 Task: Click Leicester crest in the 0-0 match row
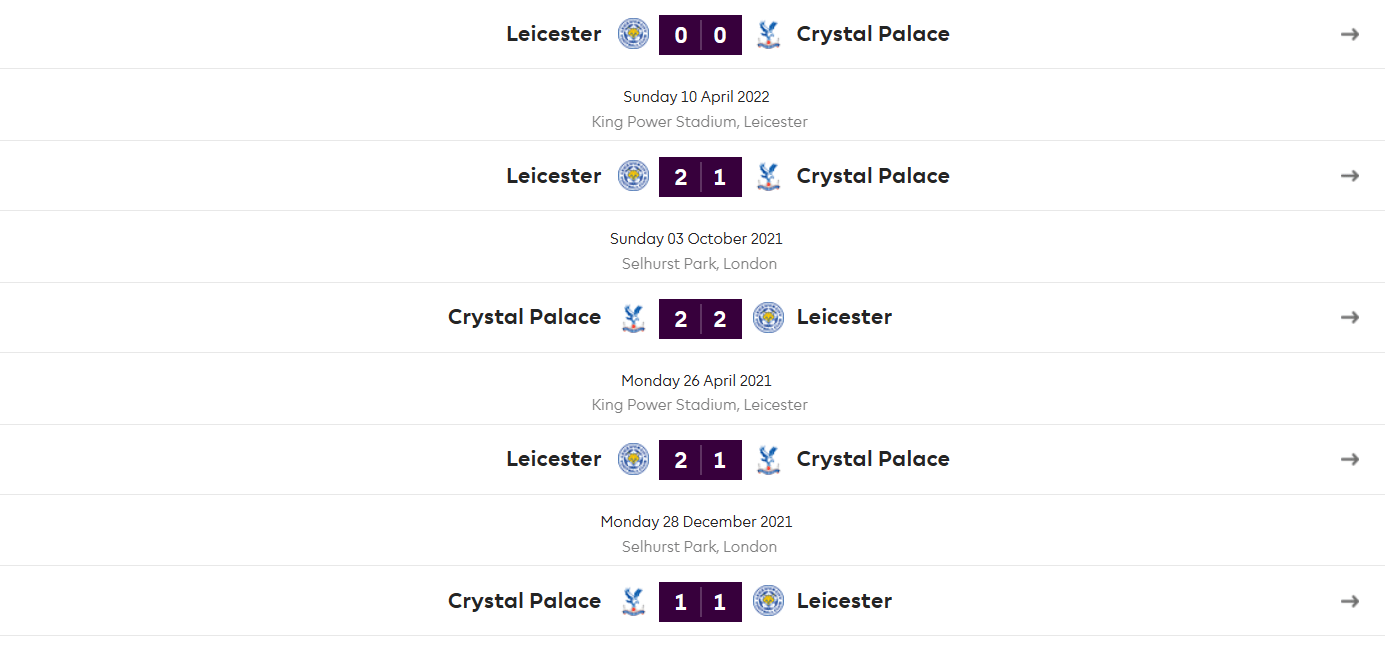(633, 34)
